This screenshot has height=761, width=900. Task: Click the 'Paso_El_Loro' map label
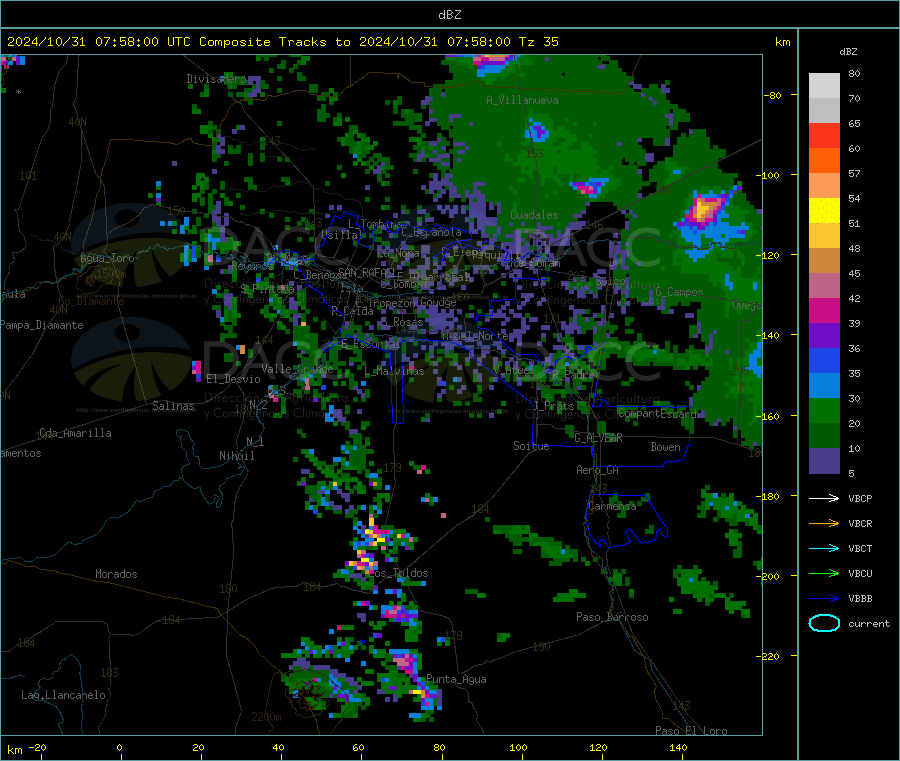click(x=691, y=731)
